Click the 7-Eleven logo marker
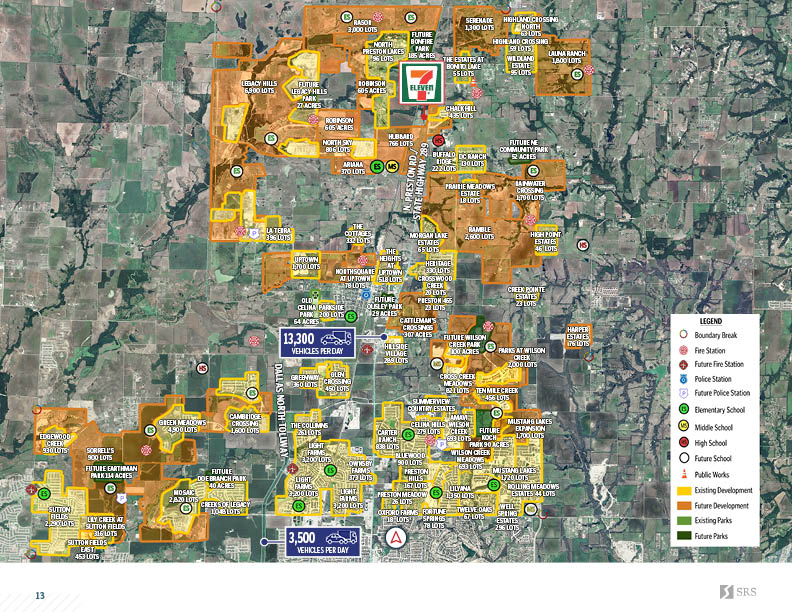Viewport: 792px width, 612px height. (421, 83)
